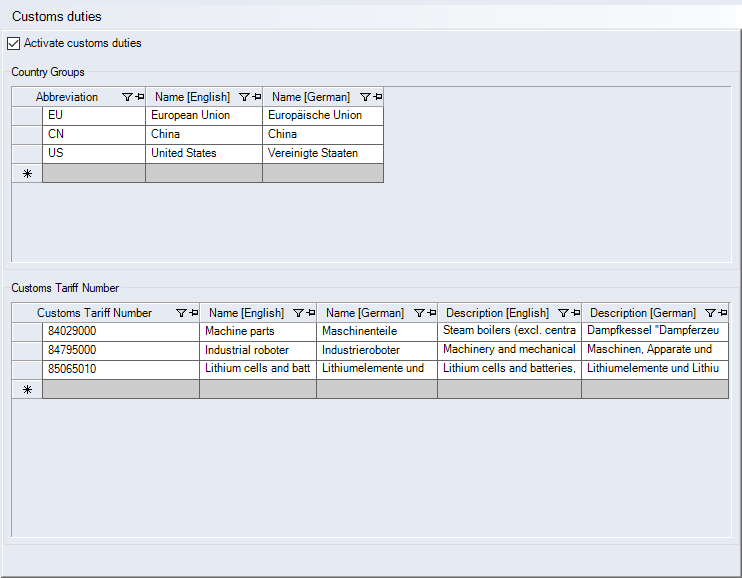Screen dimensions: 742x578
Task: Click empty new-row tariff number cell
Action: click(x=120, y=390)
